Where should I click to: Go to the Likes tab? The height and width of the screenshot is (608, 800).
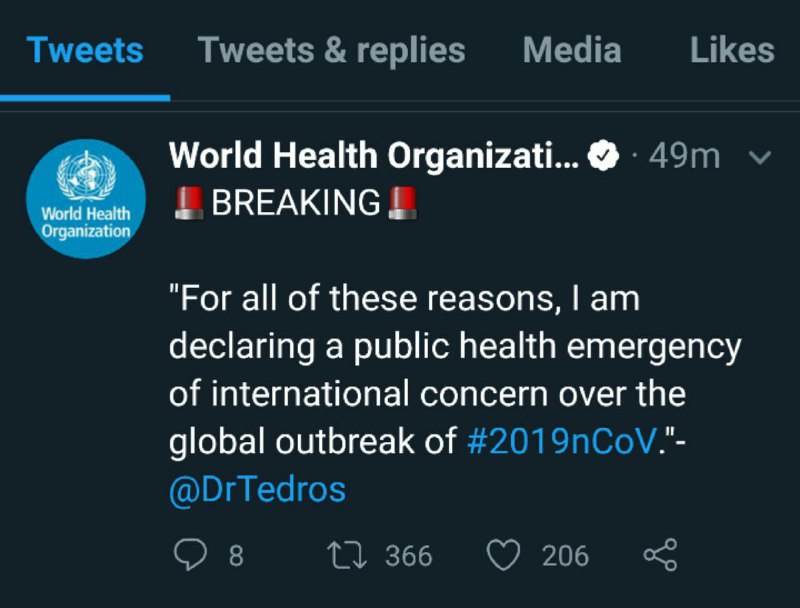point(732,50)
